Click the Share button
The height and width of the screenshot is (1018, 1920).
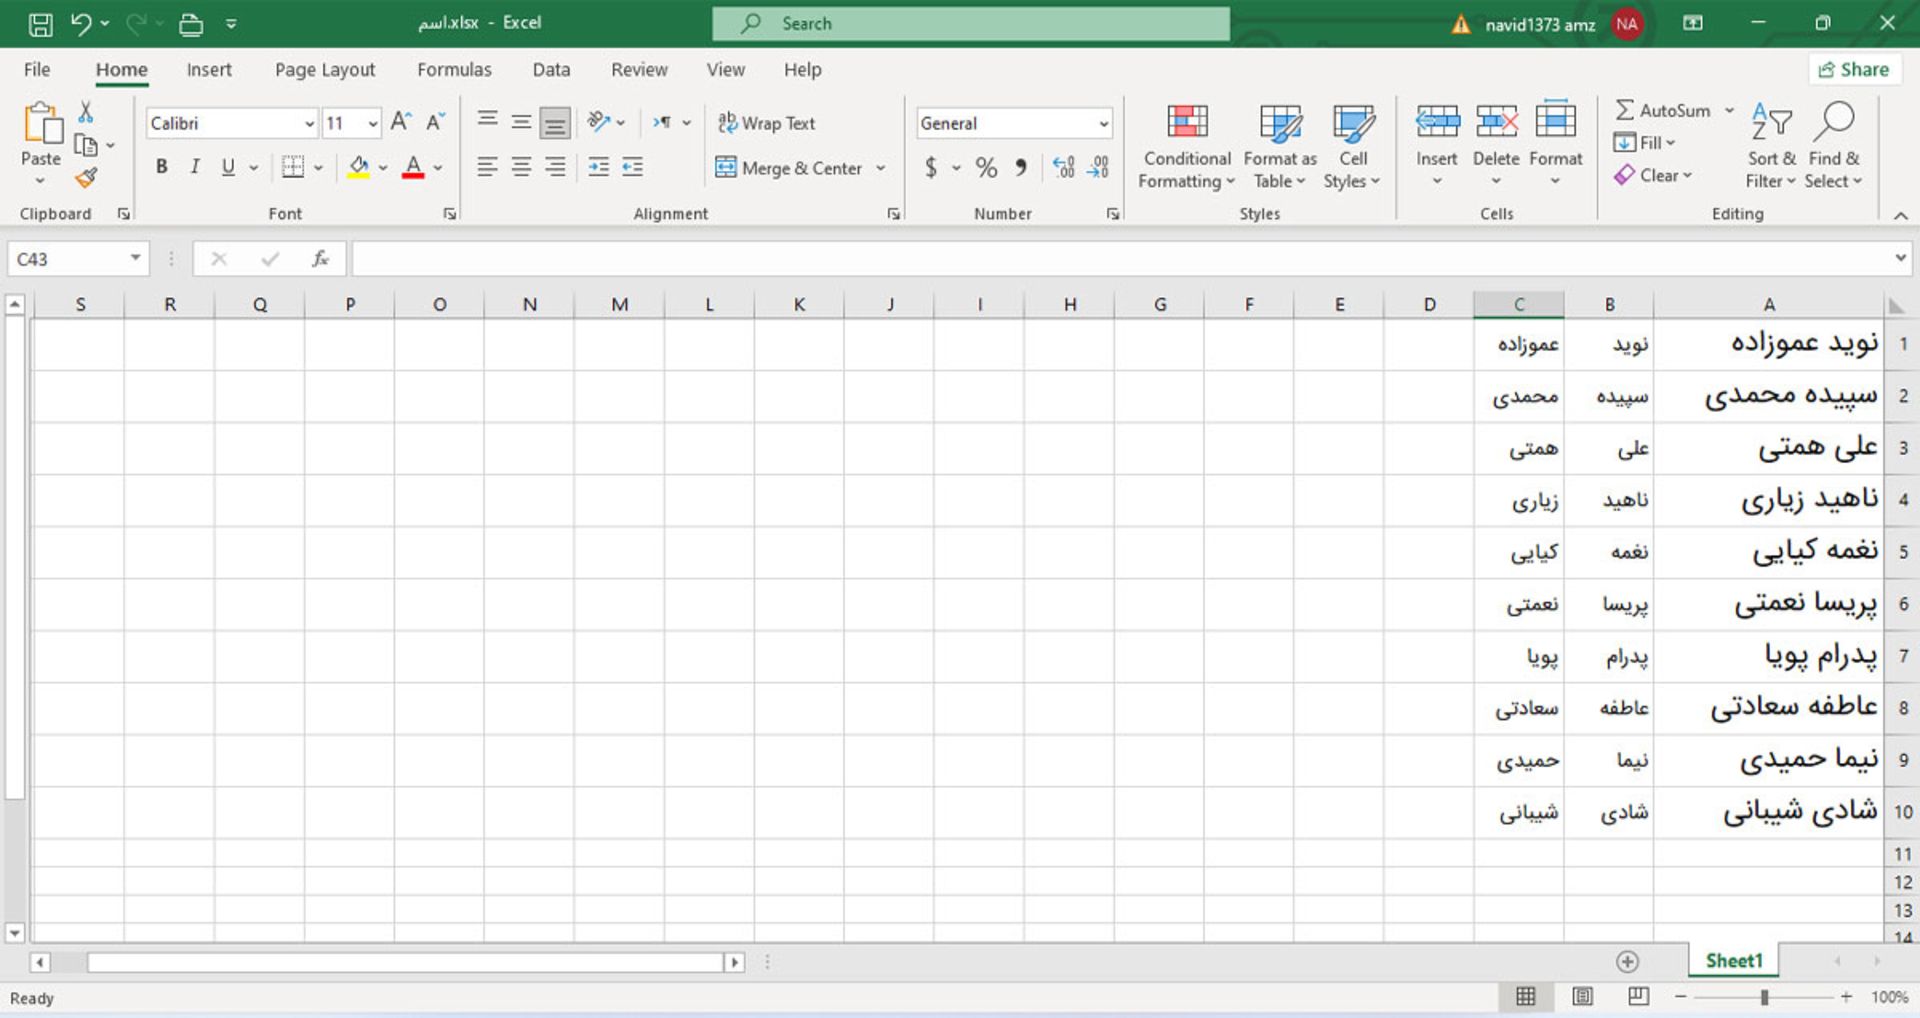[x=1853, y=70]
